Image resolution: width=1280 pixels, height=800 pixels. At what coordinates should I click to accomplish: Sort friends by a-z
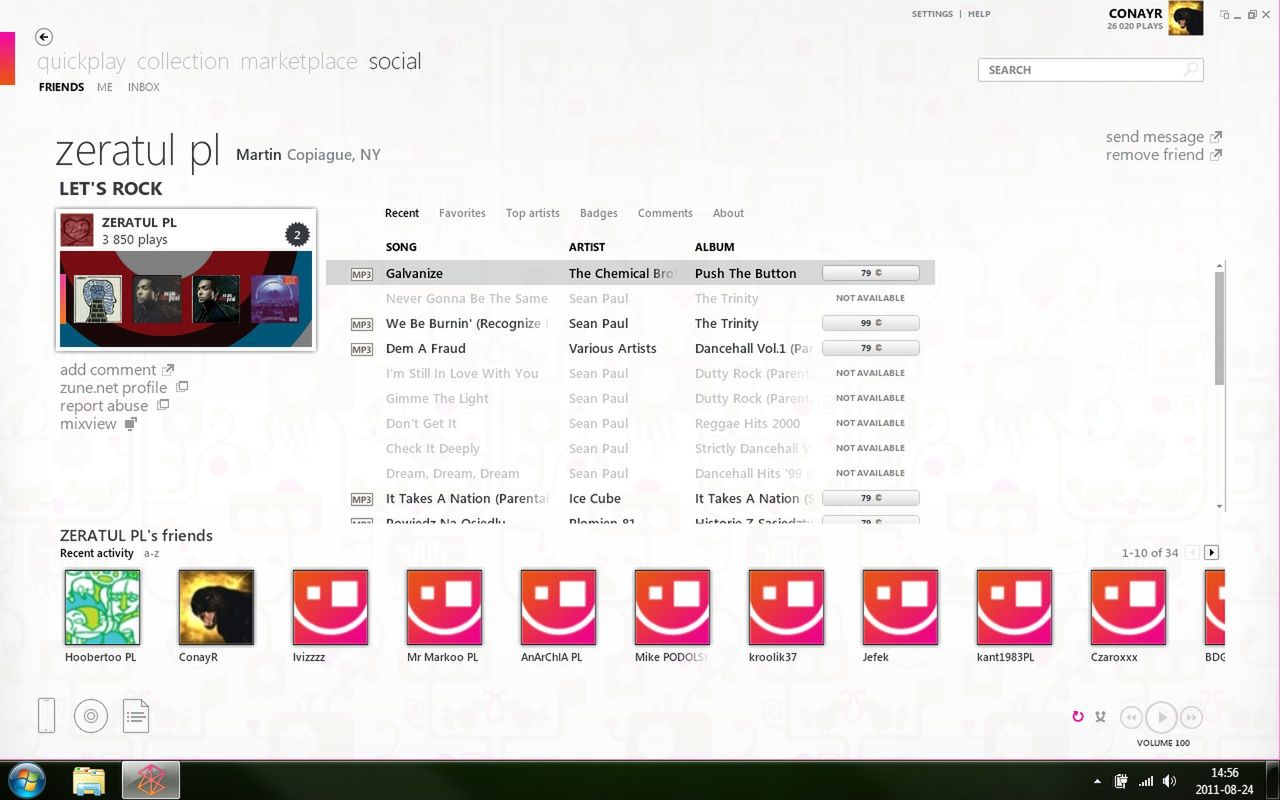151,553
